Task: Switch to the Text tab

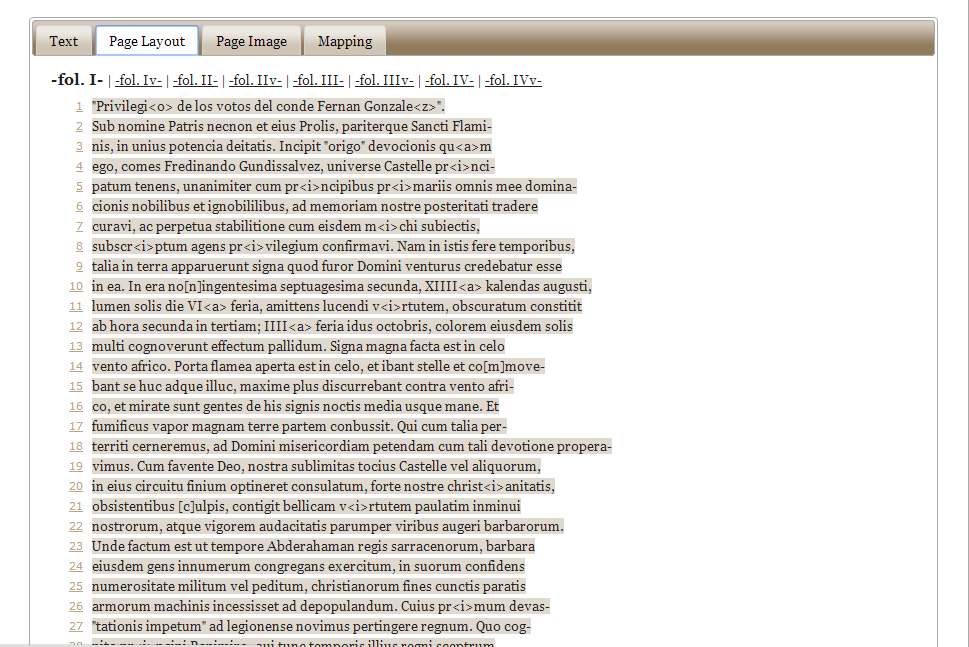Action: point(64,41)
